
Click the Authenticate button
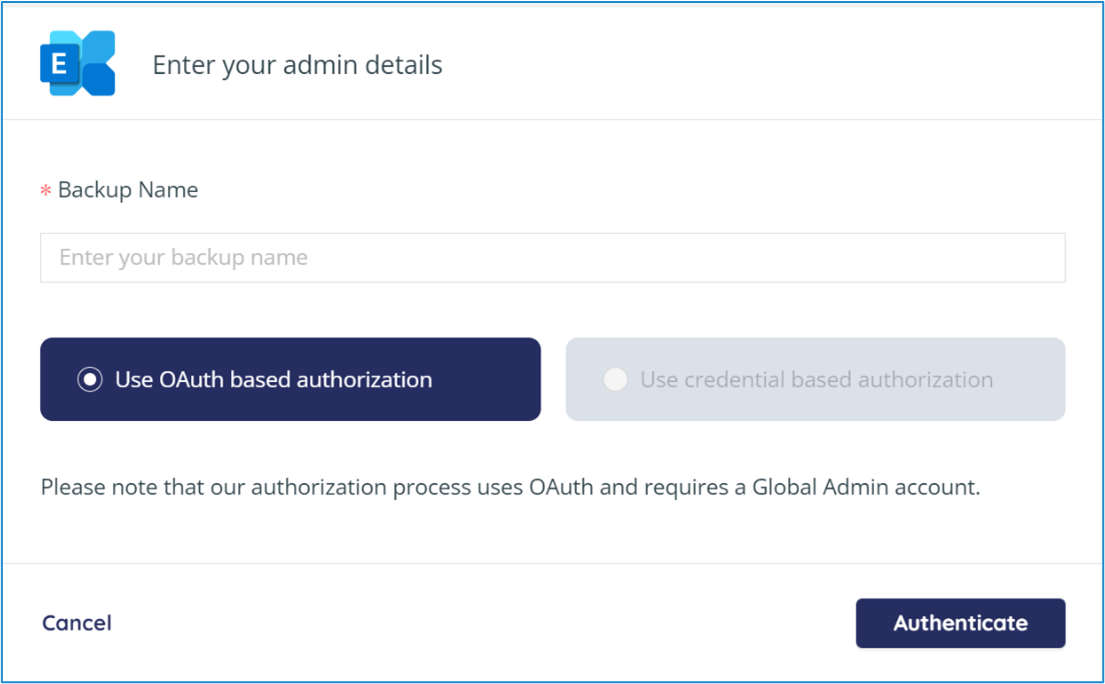[961, 623]
